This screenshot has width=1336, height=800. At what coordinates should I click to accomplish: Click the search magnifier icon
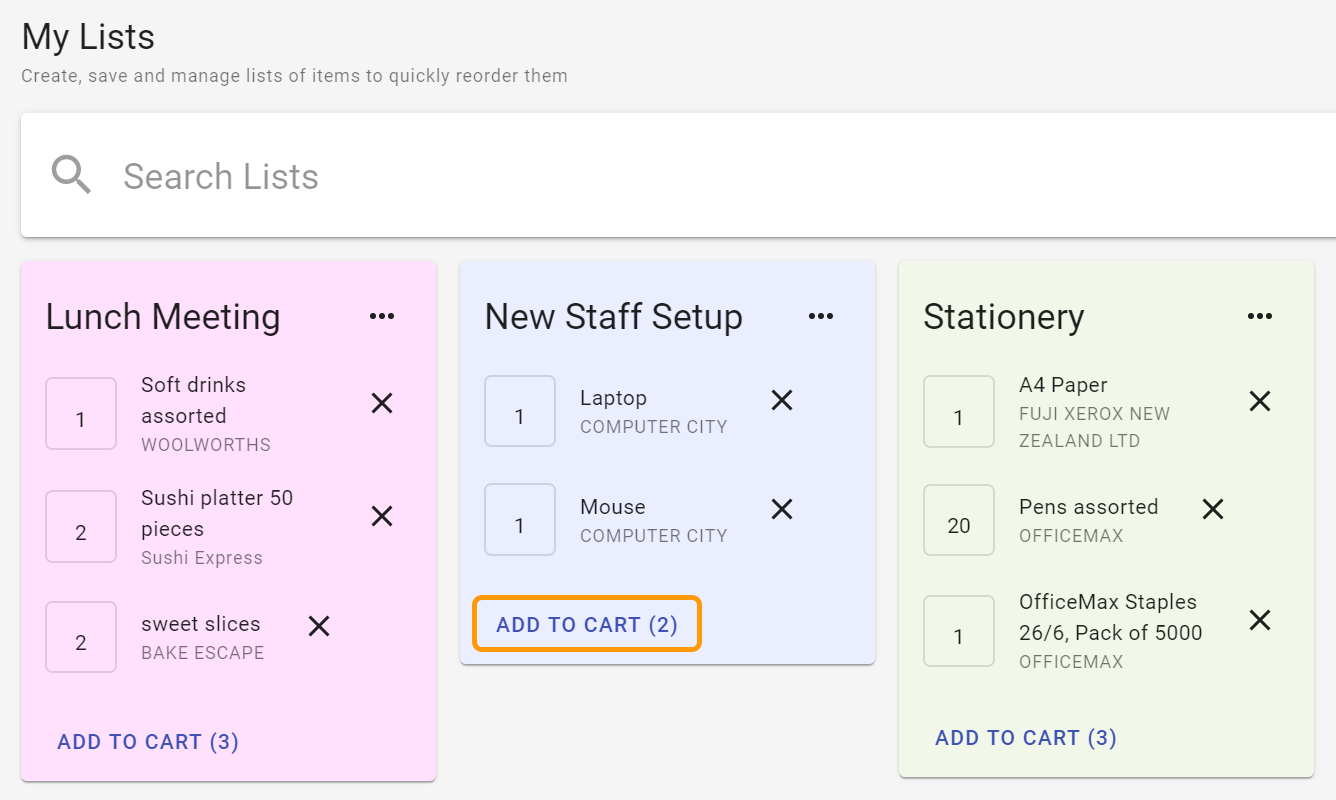pos(70,175)
